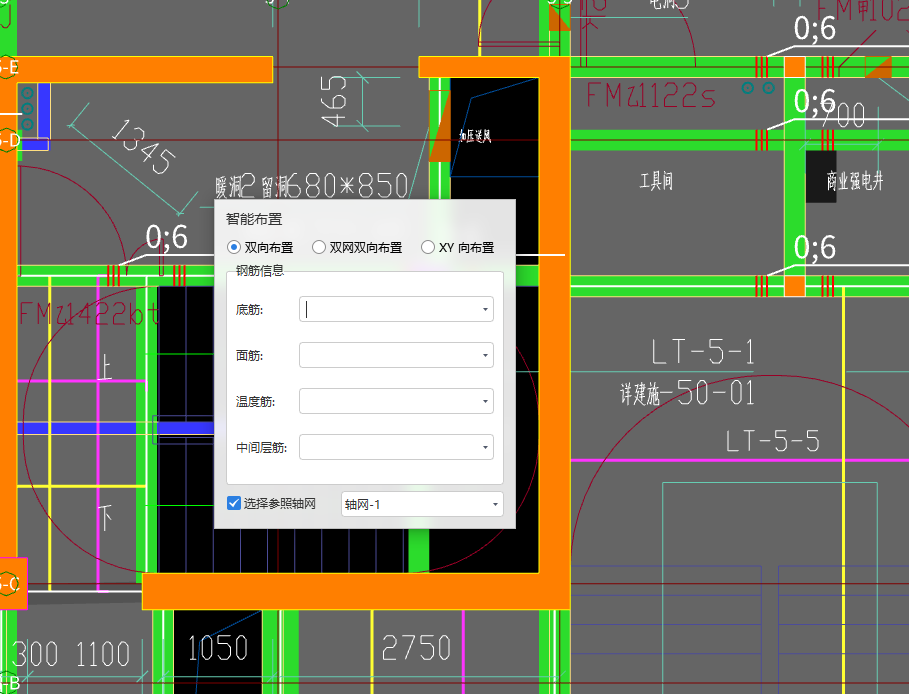Click the 下 stair direction label
The image size is (909, 694).
tap(105, 517)
